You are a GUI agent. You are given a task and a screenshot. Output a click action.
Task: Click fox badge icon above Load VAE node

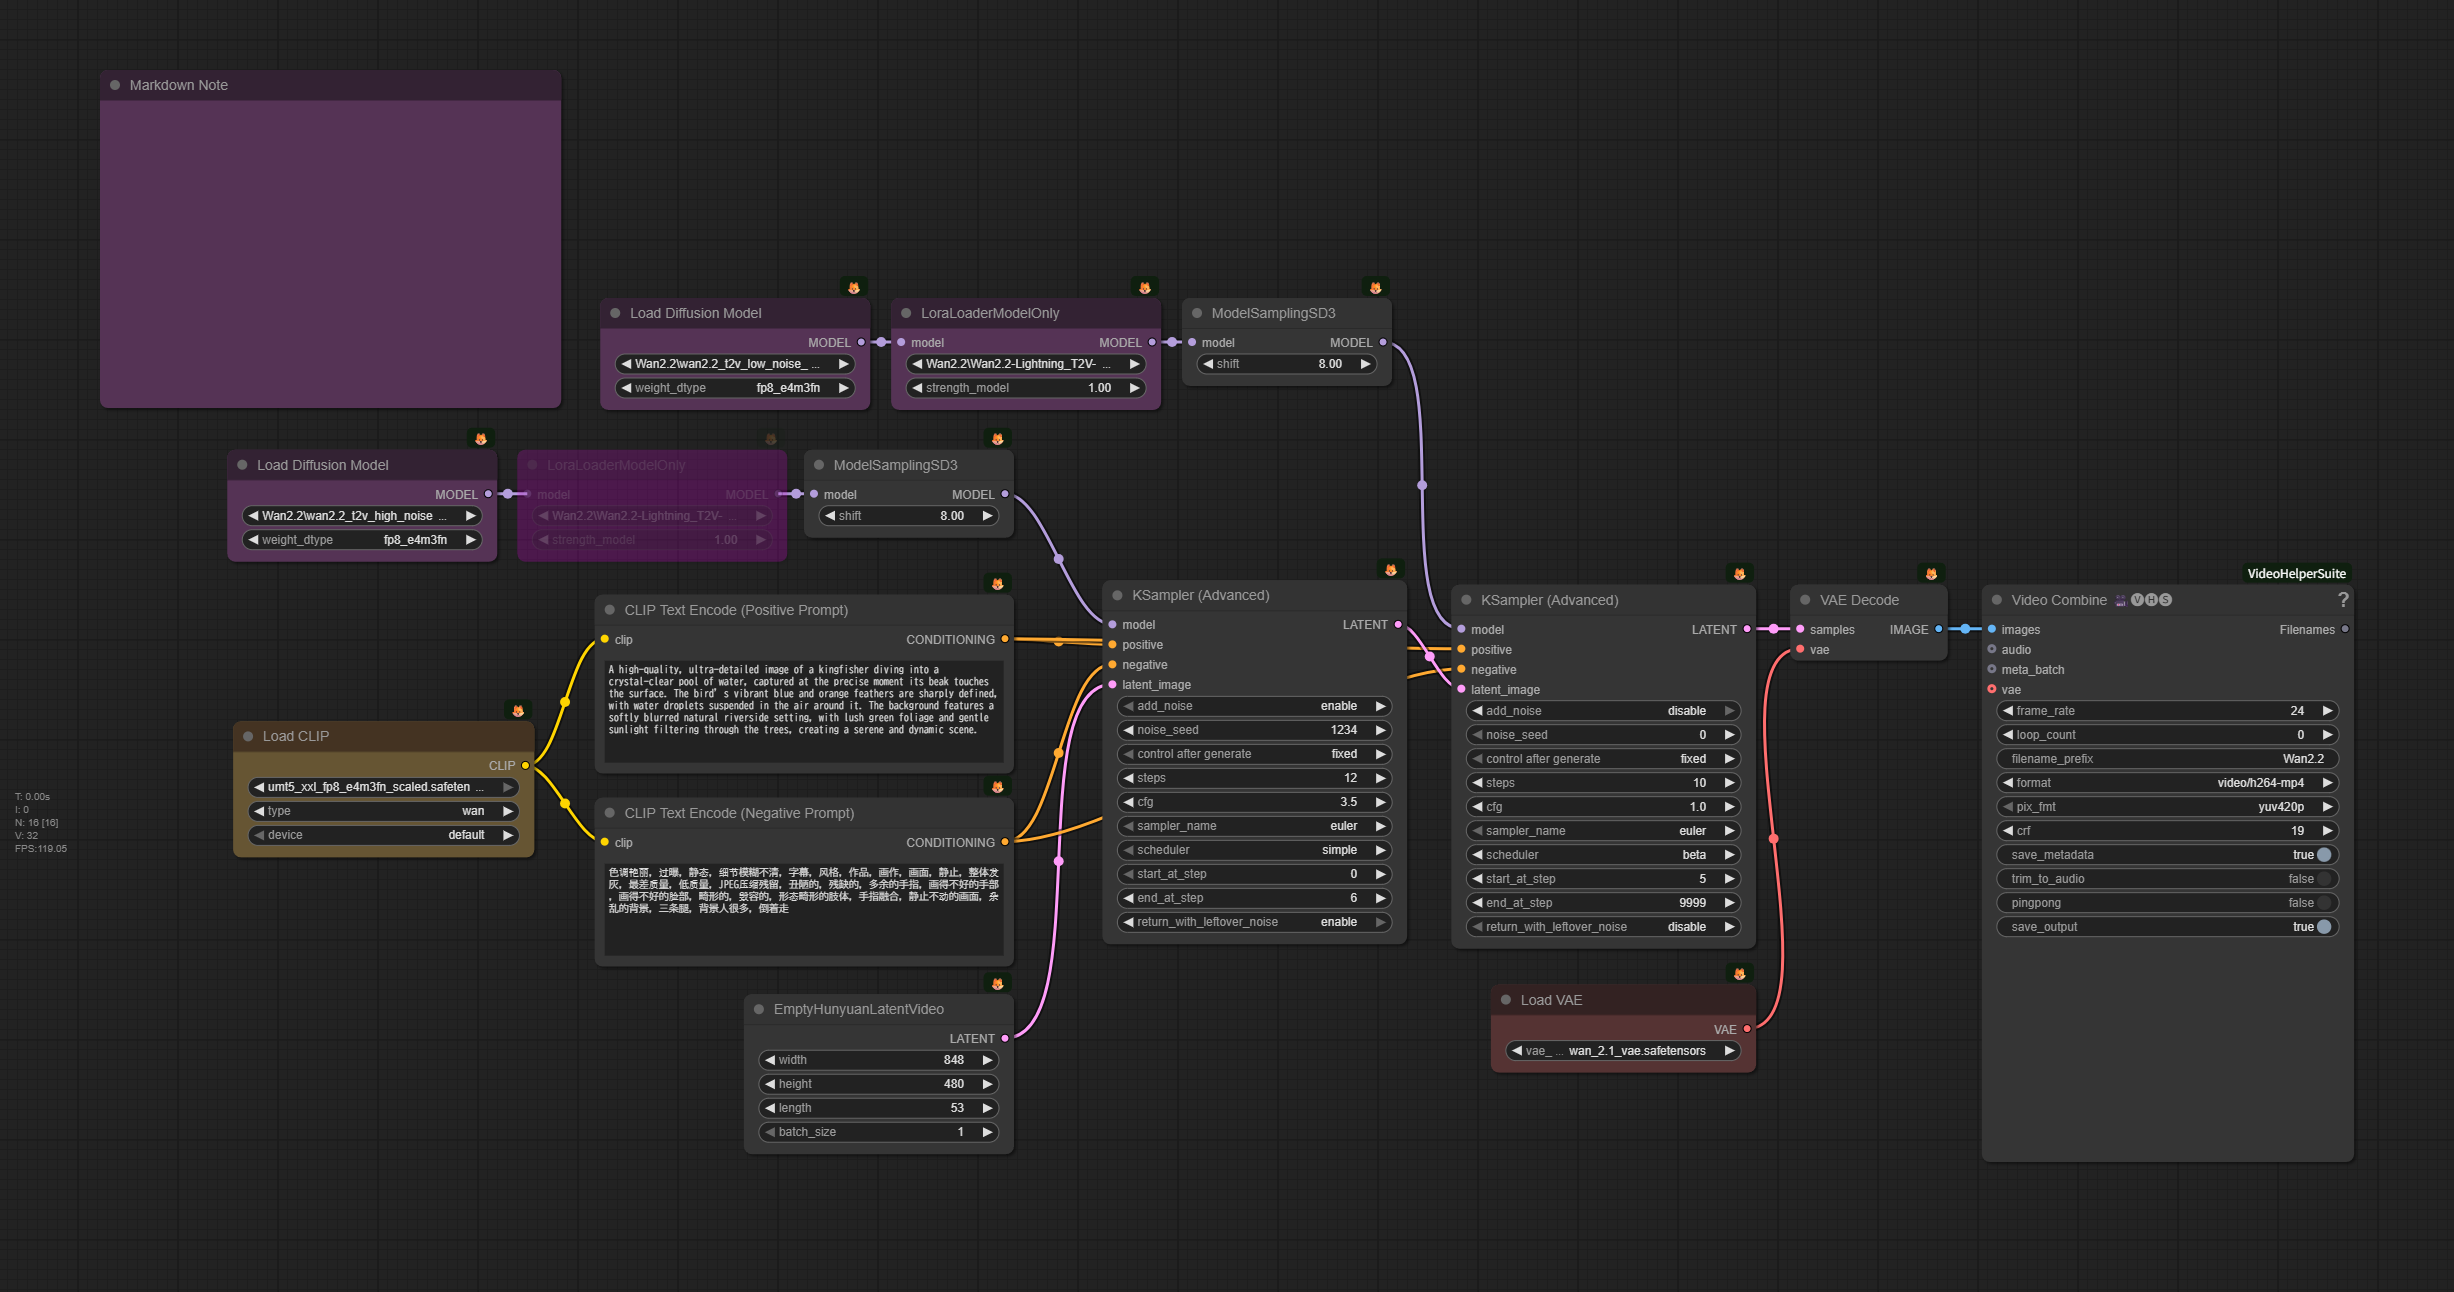(1739, 974)
